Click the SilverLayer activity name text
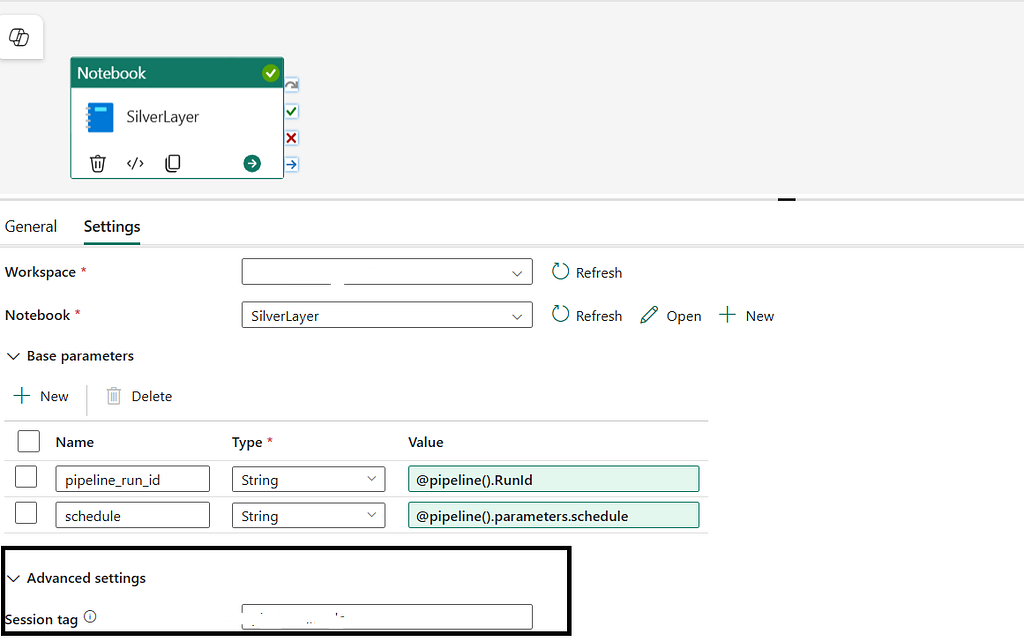1024x640 pixels. [163, 117]
